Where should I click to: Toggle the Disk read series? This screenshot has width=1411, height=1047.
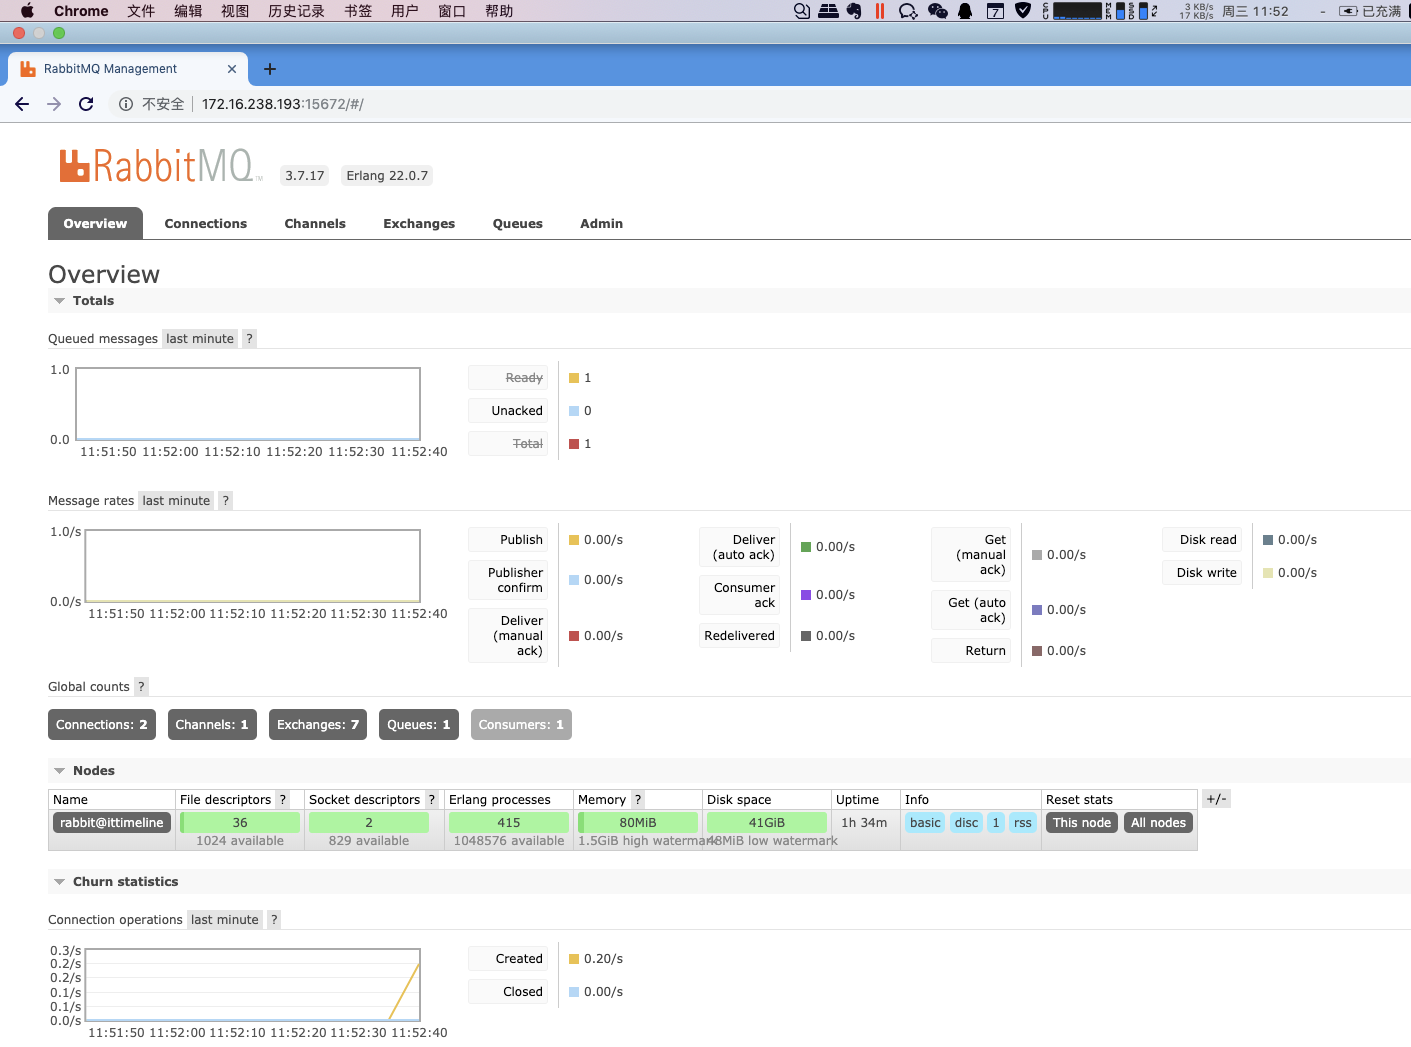[1202, 540]
